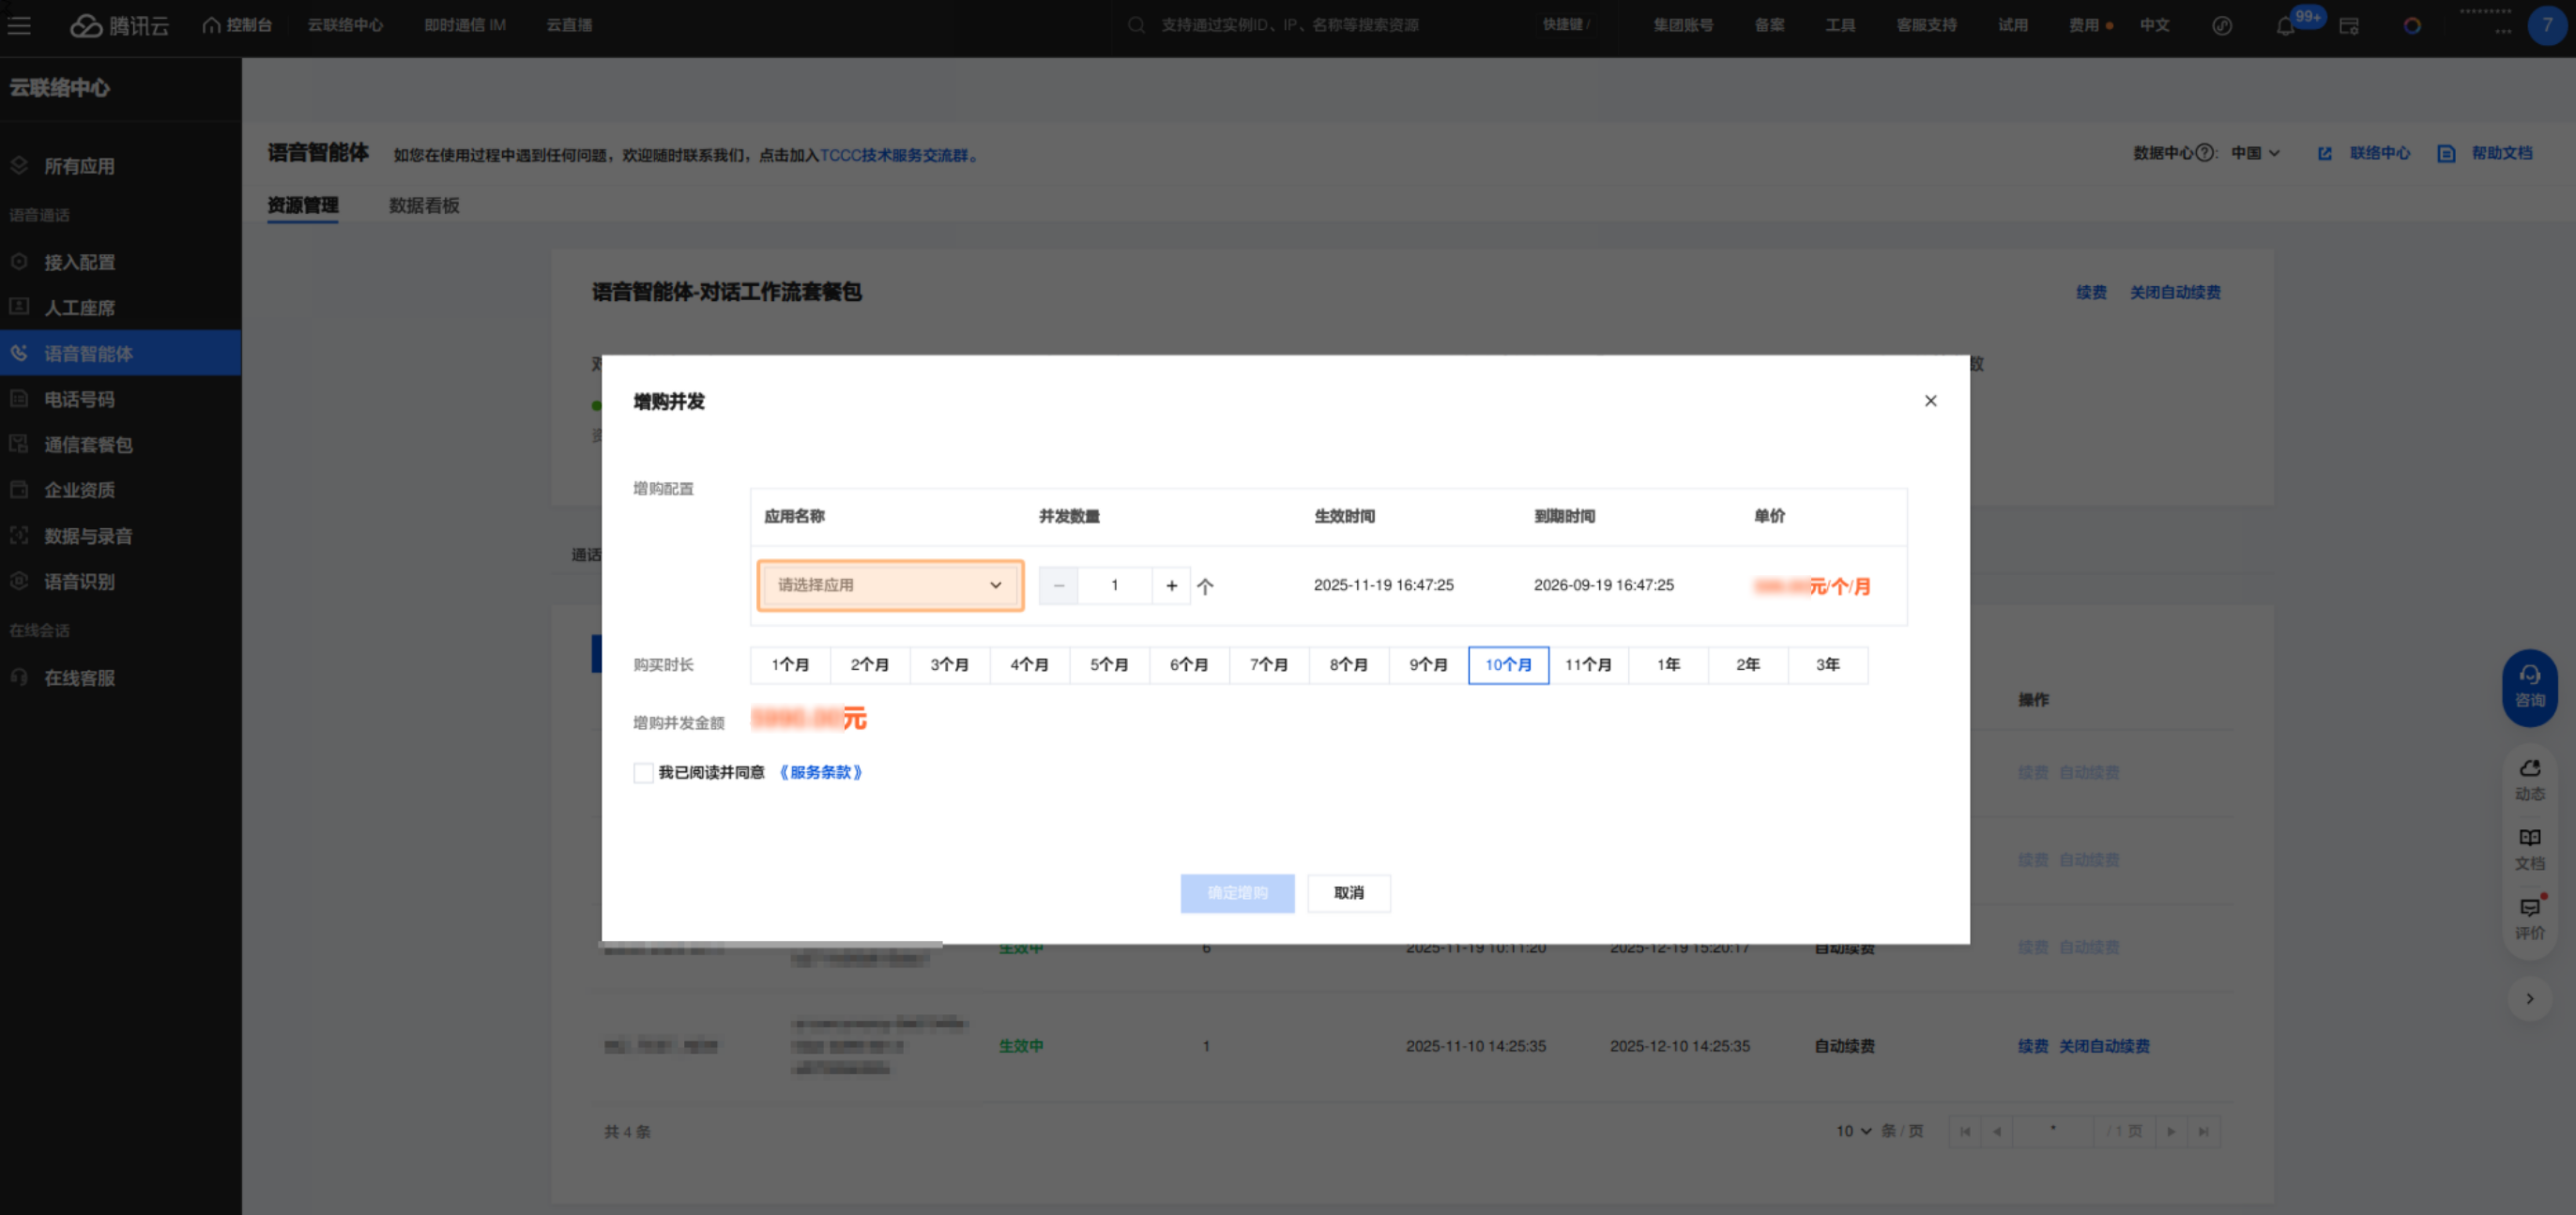
Task: Open the hamburger menu icon
Action: (x=19, y=25)
